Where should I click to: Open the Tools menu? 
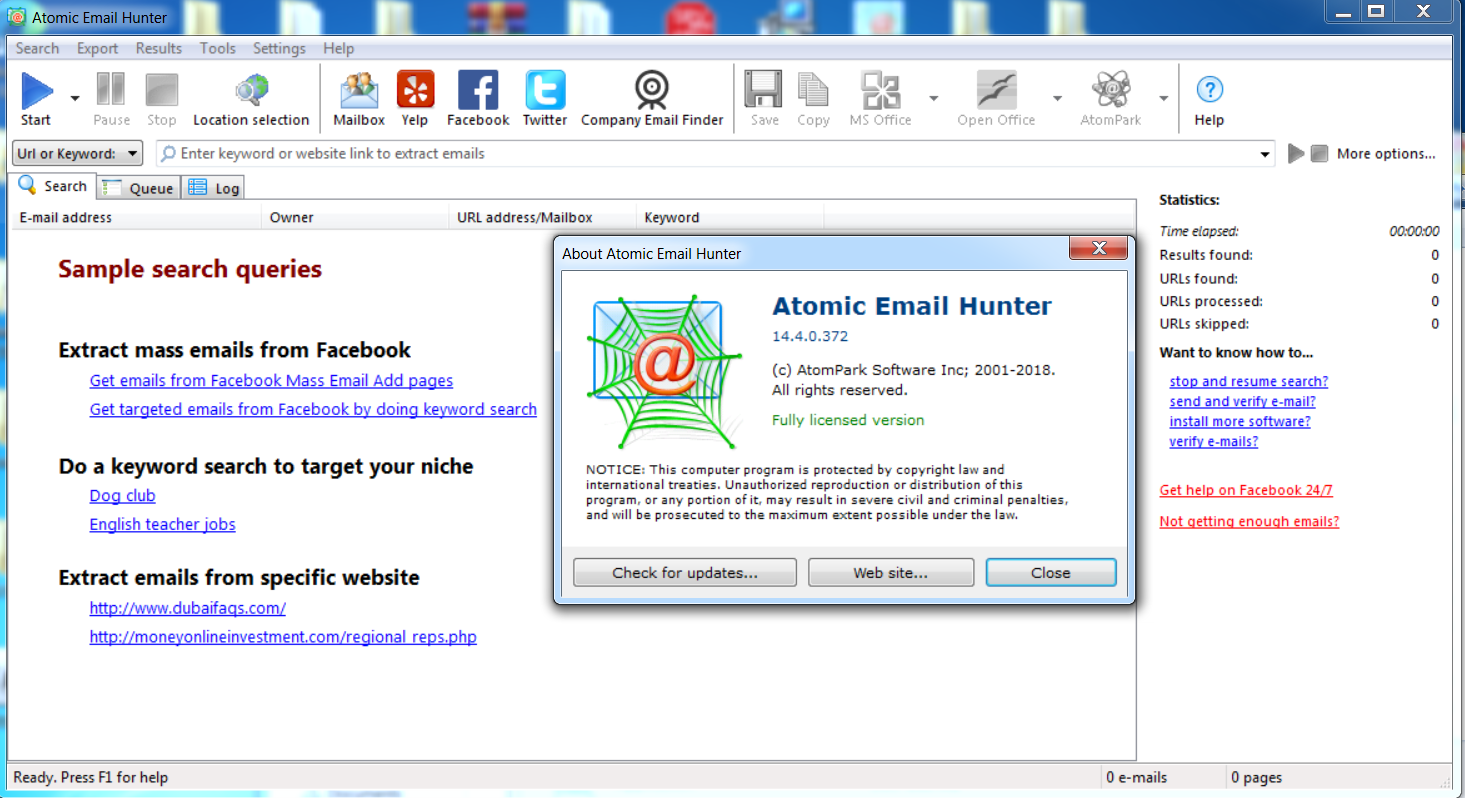click(x=217, y=48)
